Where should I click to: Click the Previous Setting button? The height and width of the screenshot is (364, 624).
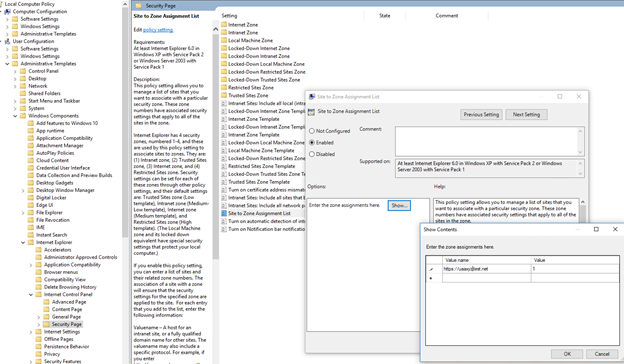481,115
